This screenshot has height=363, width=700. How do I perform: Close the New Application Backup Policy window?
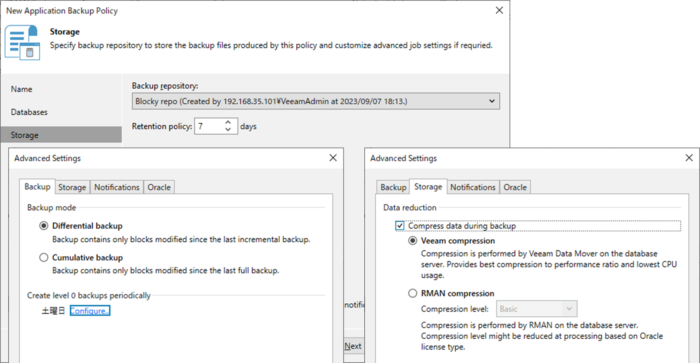pyautogui.click(x=499, y=10)
